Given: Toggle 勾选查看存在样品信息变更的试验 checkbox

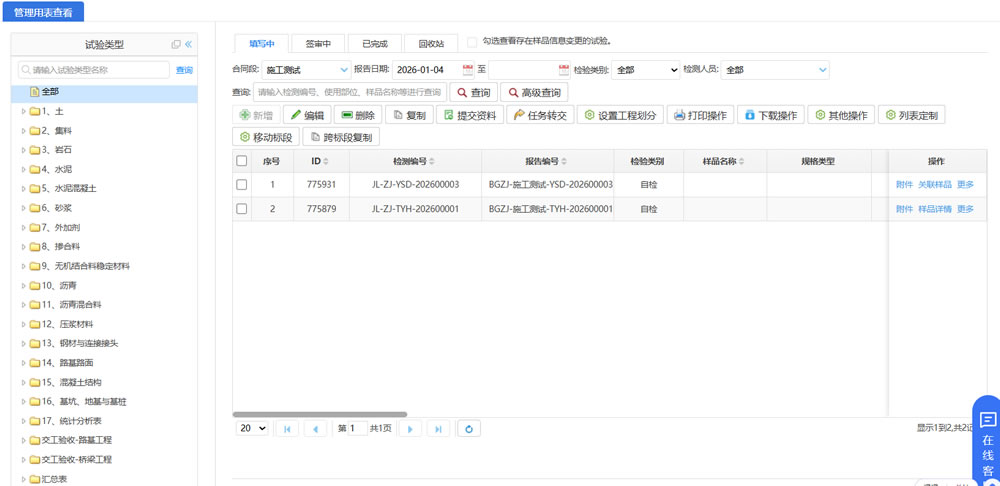Looking at the screenshot, I should [472, 42].
